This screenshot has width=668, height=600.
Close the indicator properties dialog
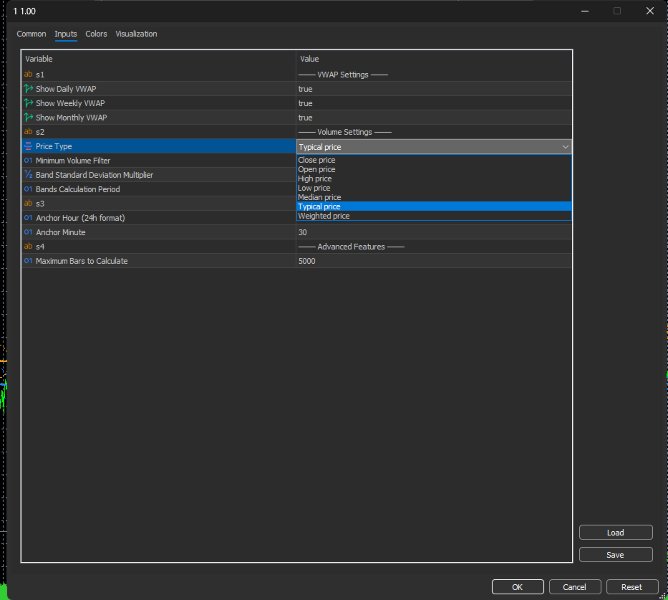650,11
